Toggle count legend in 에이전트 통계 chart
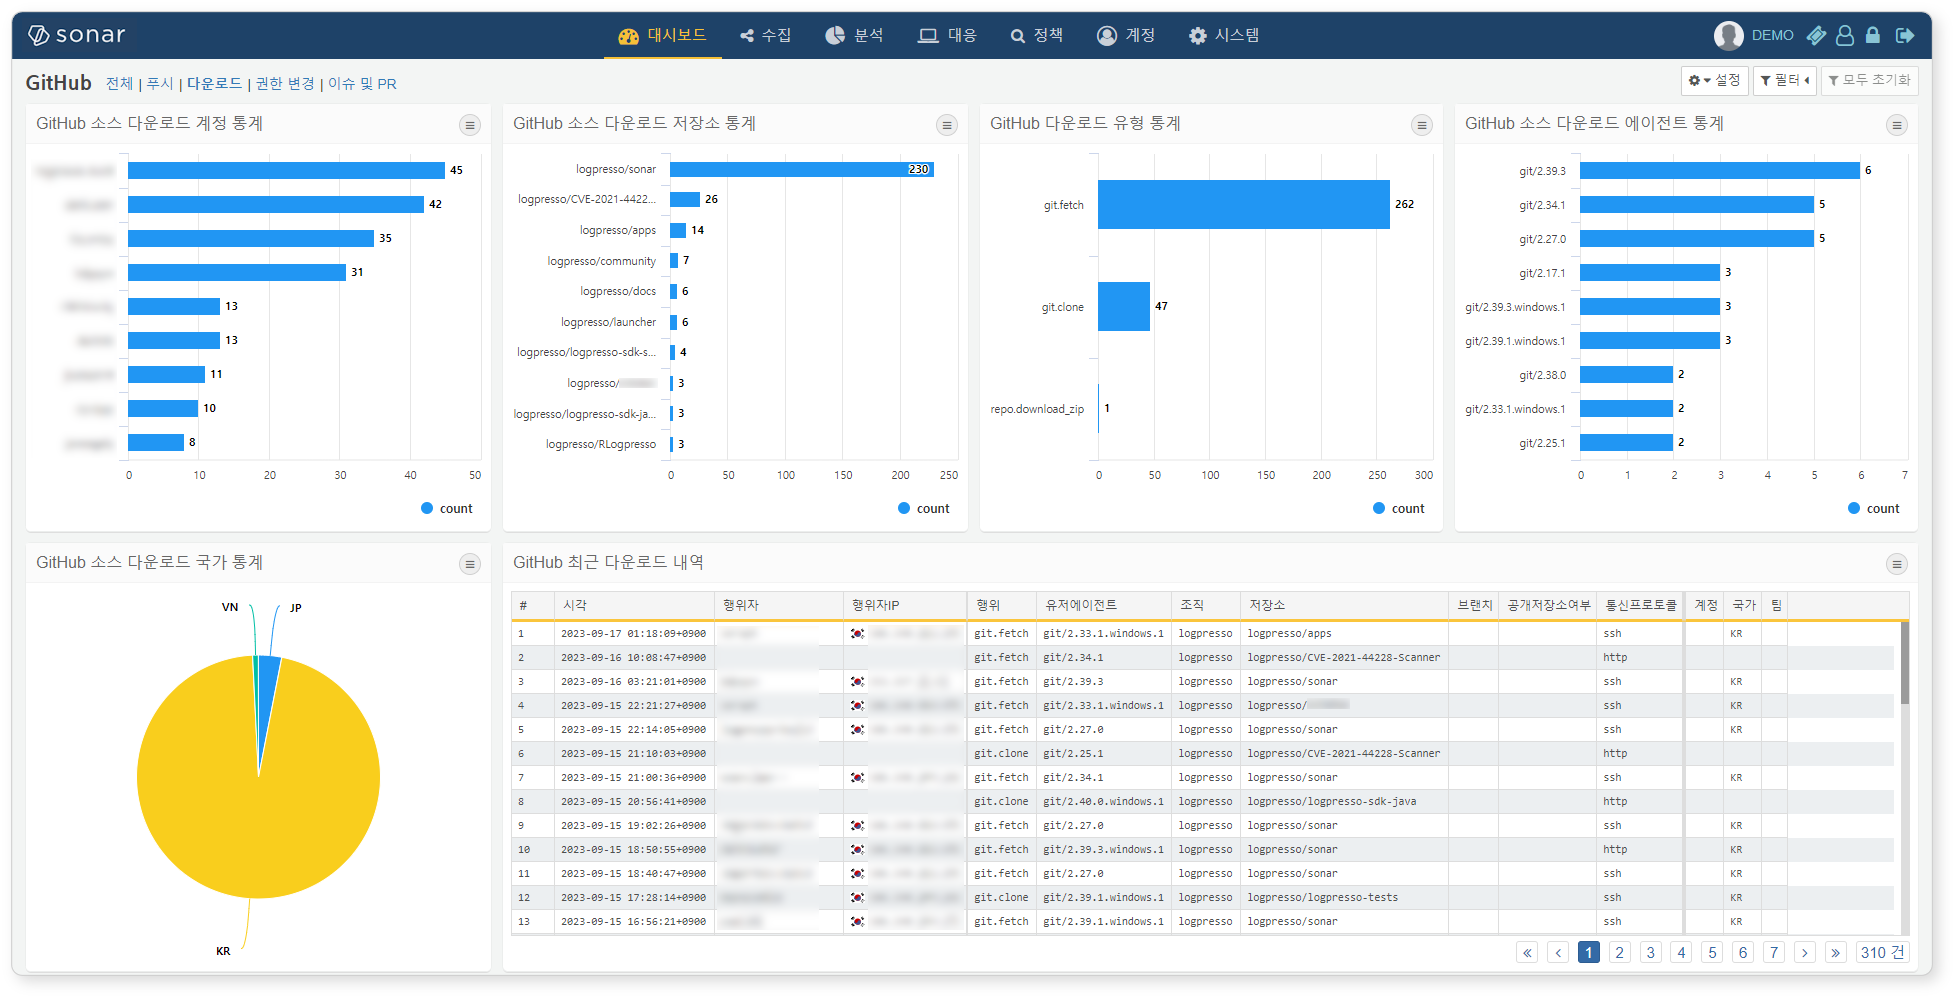Image resolution: width=1955 pixels, height=998 pixels. (x=1874, y=508)
